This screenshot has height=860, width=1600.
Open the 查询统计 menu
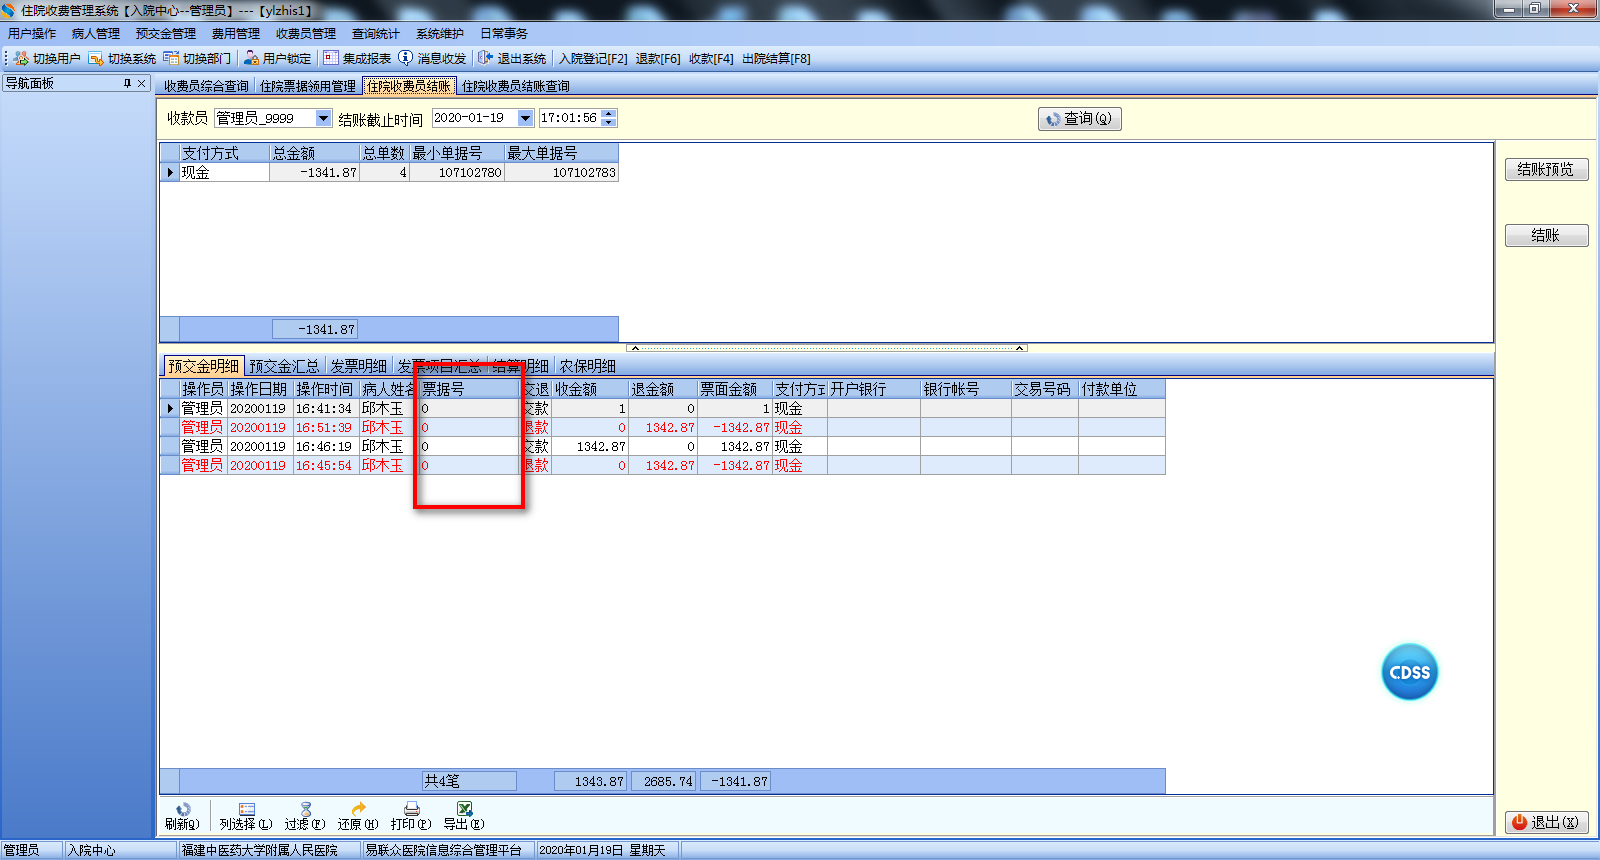[376, 34]
